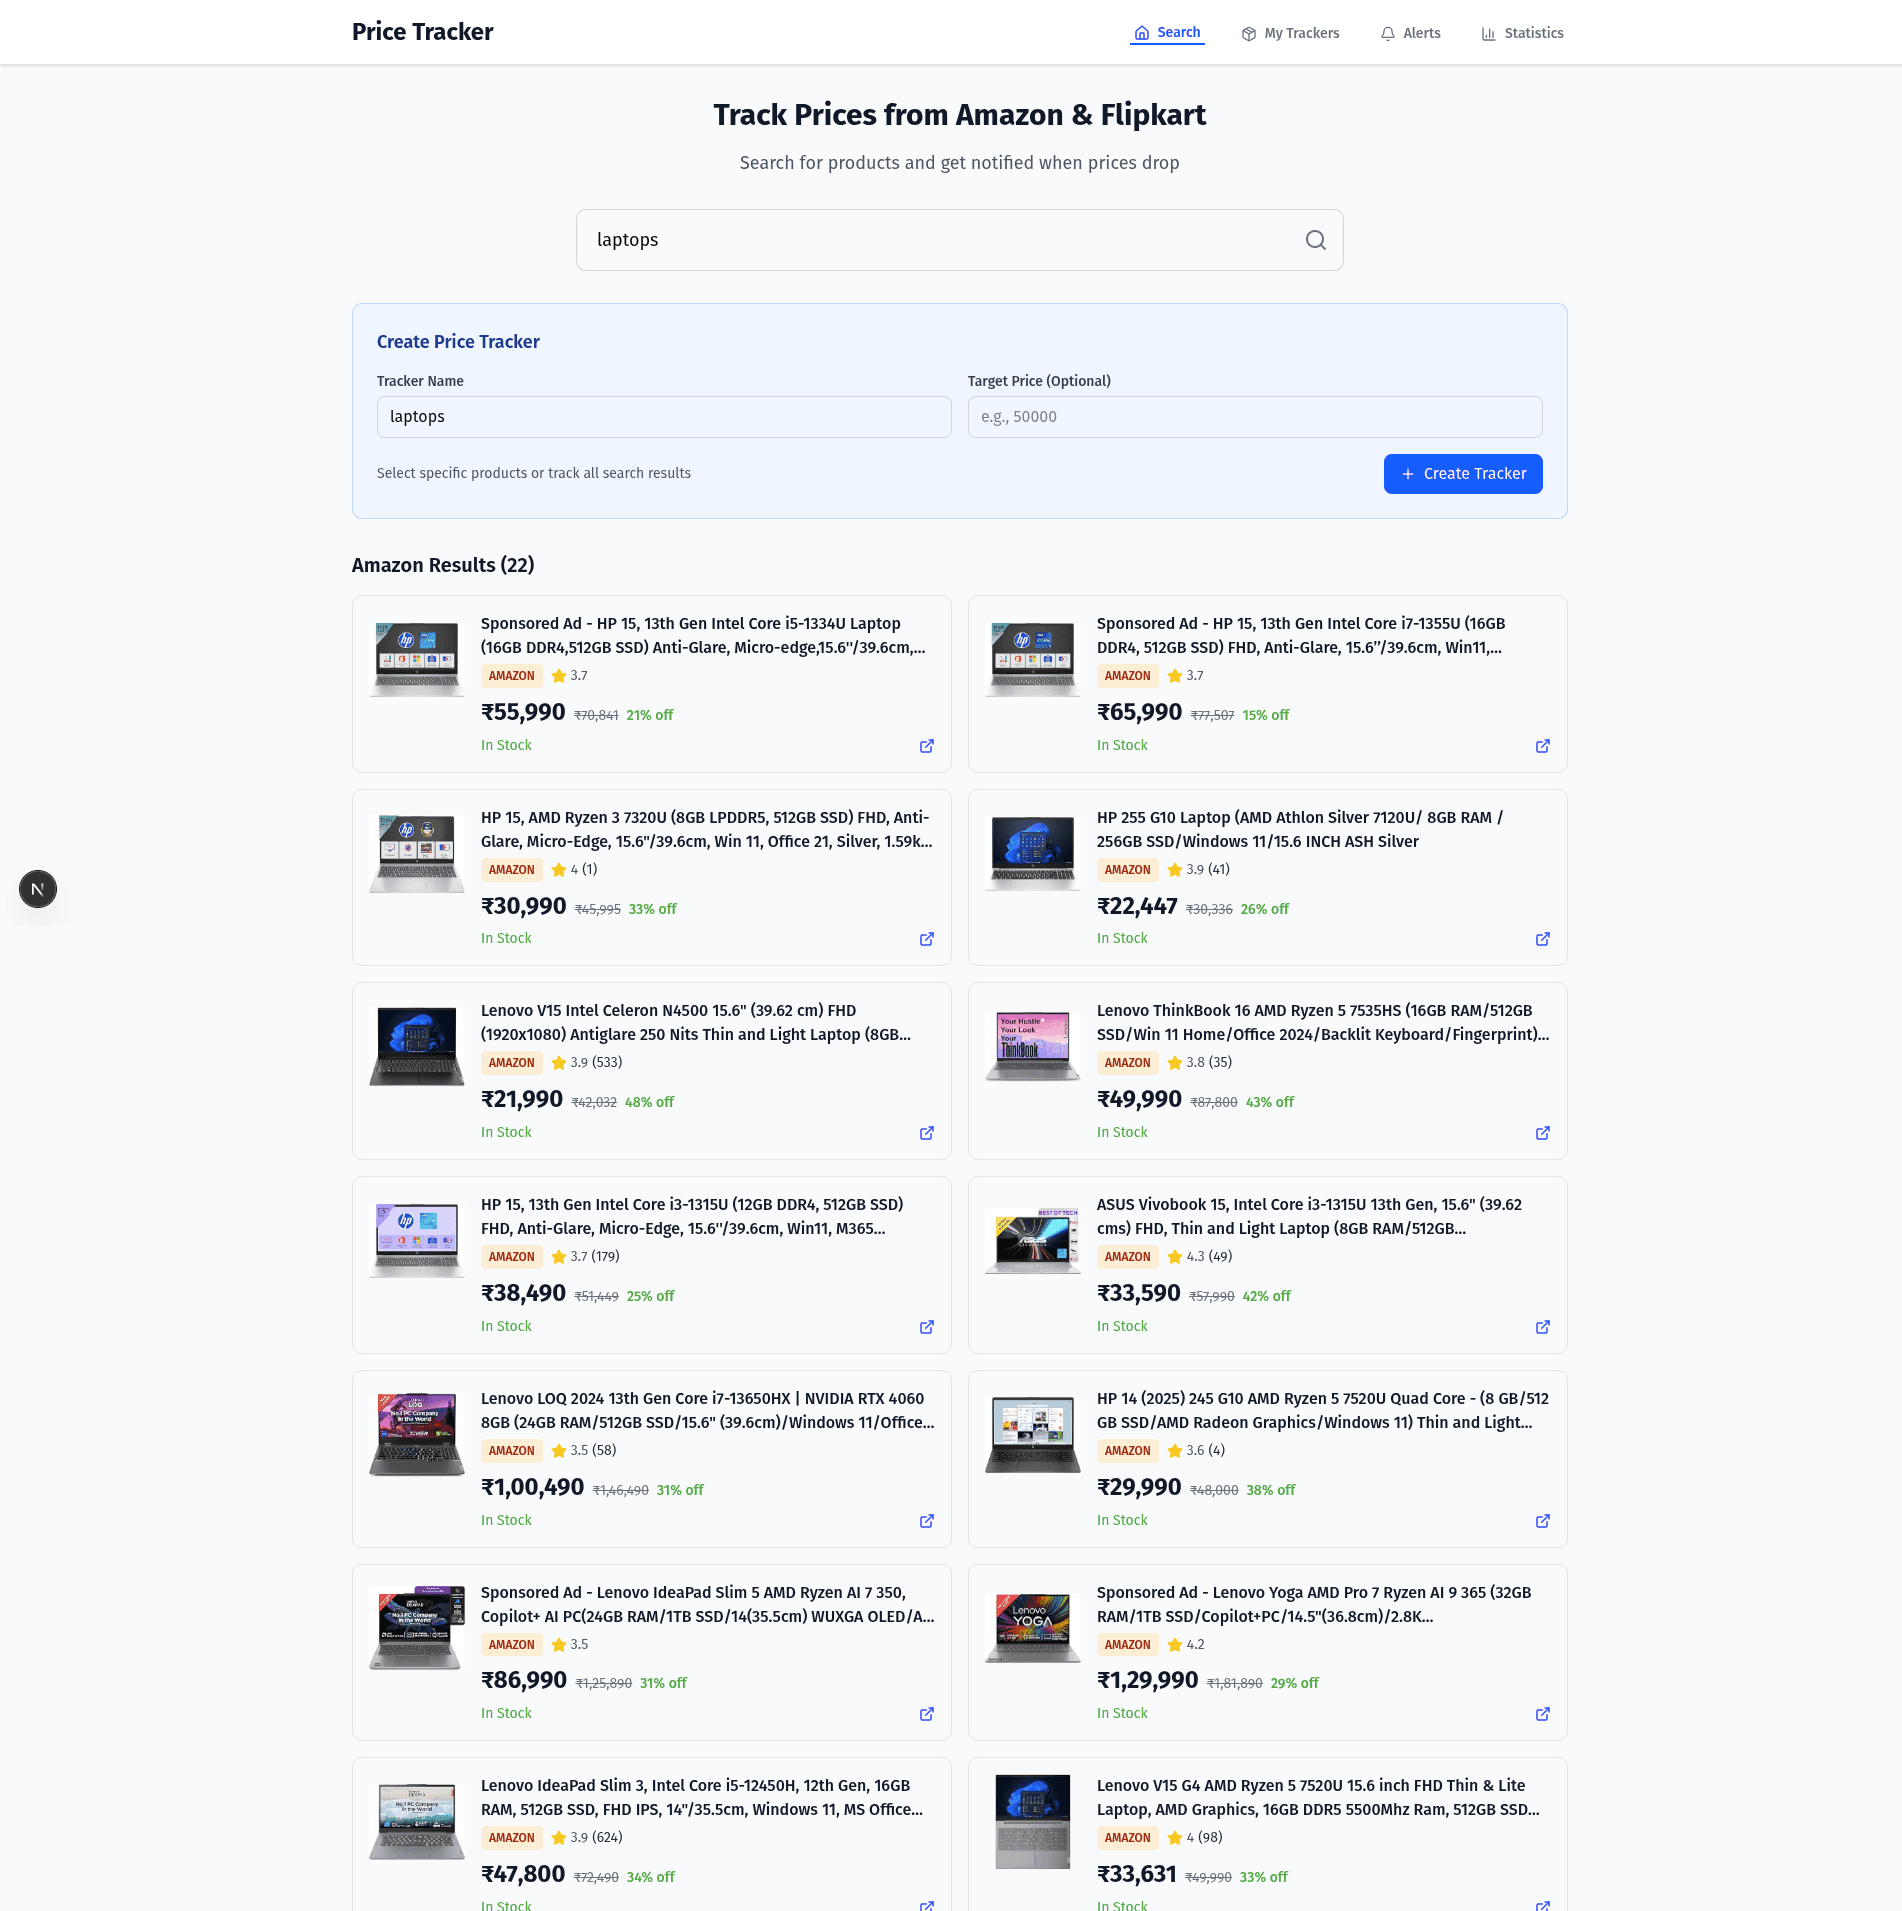
Task: Click the Create Tracker button
Action: (x=1463, y=473)
